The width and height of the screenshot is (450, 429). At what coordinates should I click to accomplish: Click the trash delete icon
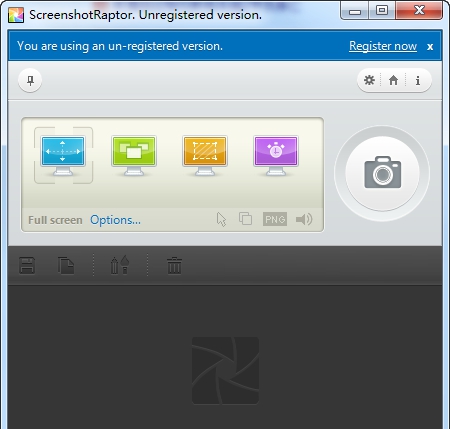tap(174, 265)
